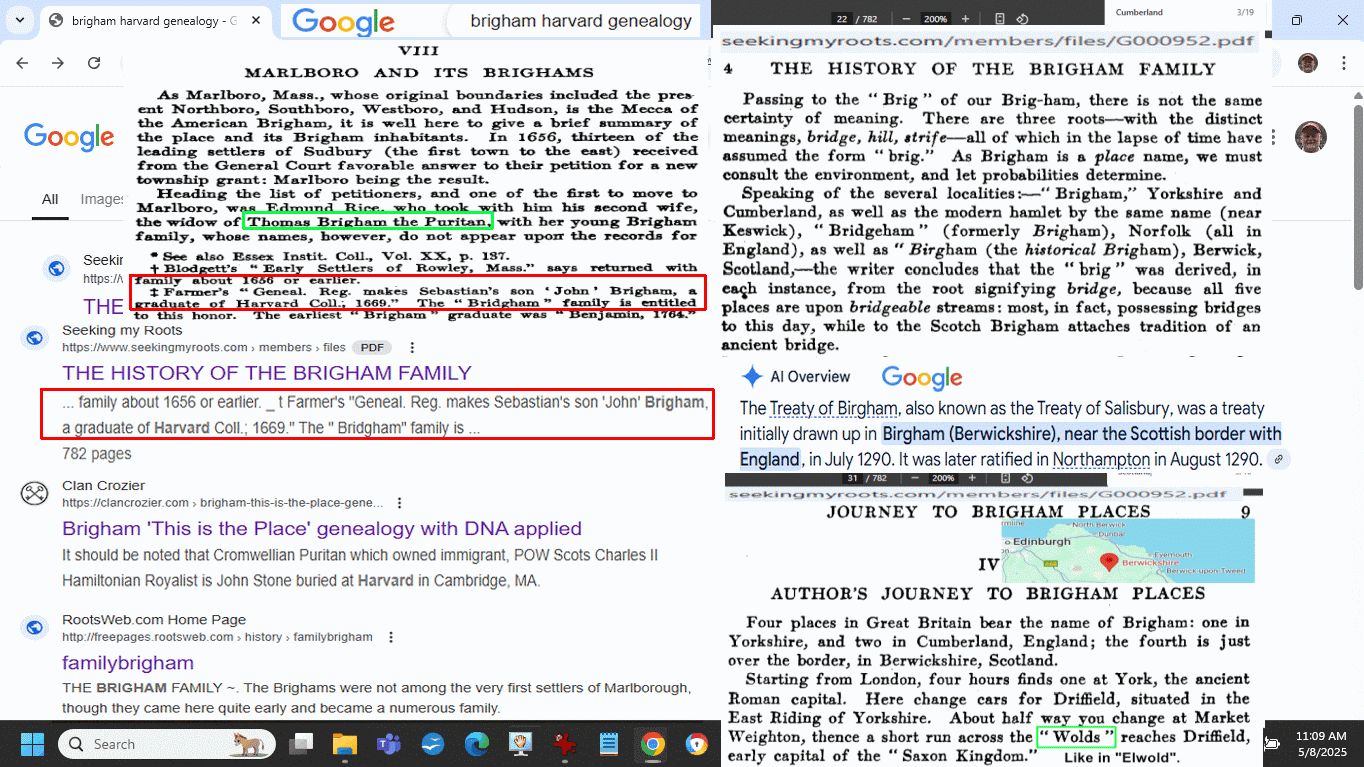The image size is (1364, 767).
Task: Zoom in the PDF with plus button
Action: [x=965, y=18]
